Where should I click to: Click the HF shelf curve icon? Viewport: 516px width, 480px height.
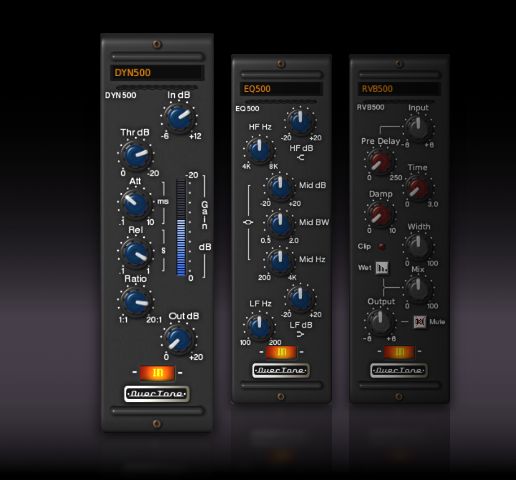300,157
